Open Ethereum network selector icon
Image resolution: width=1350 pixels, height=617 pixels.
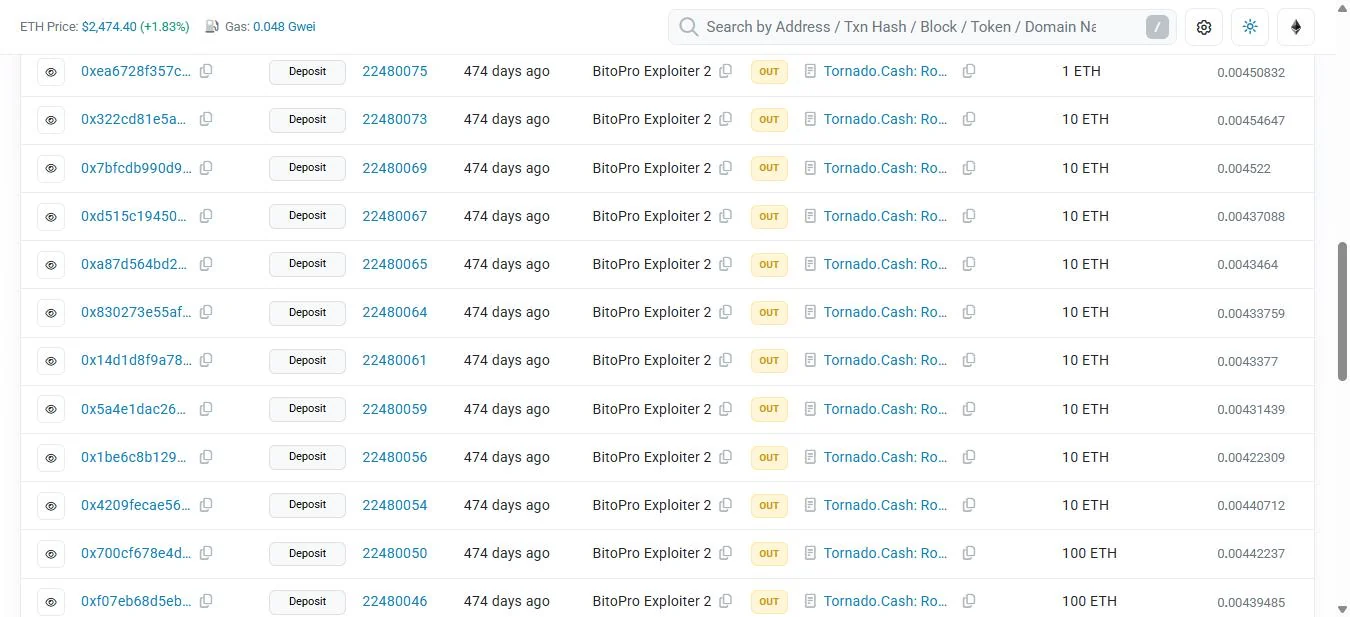(1296, 27)
